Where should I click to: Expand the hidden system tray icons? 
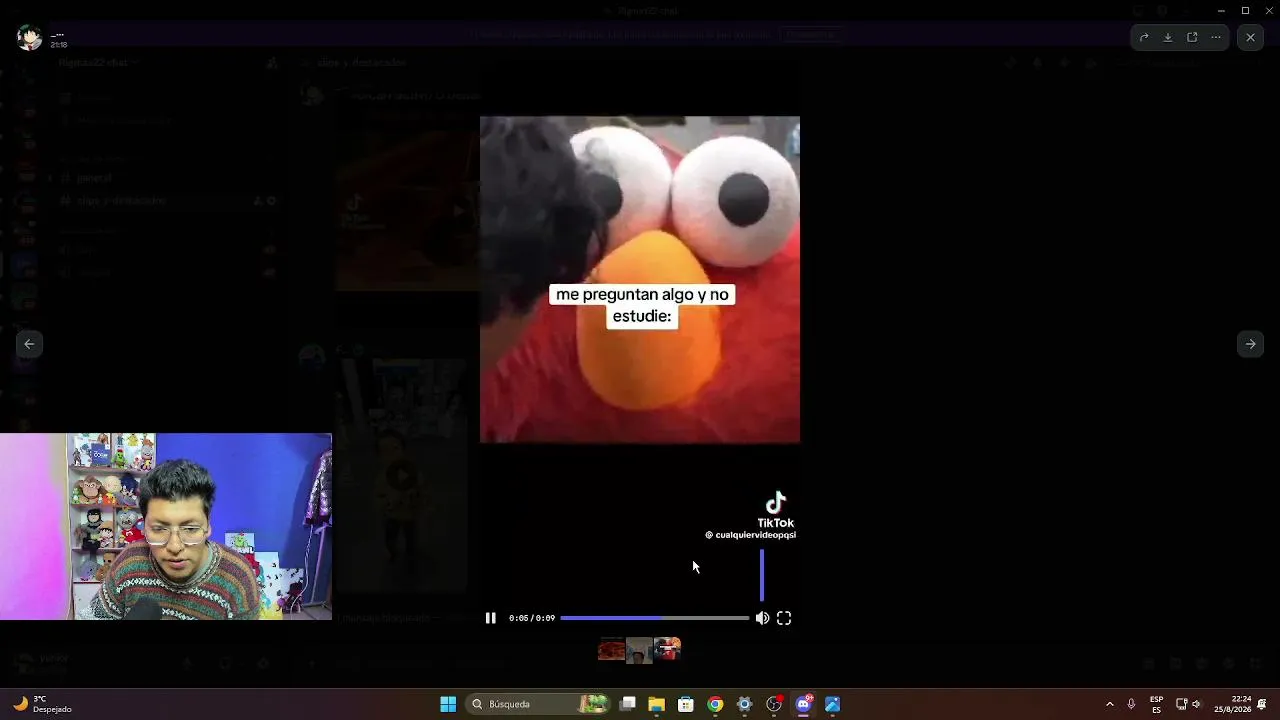(1109, 704)
